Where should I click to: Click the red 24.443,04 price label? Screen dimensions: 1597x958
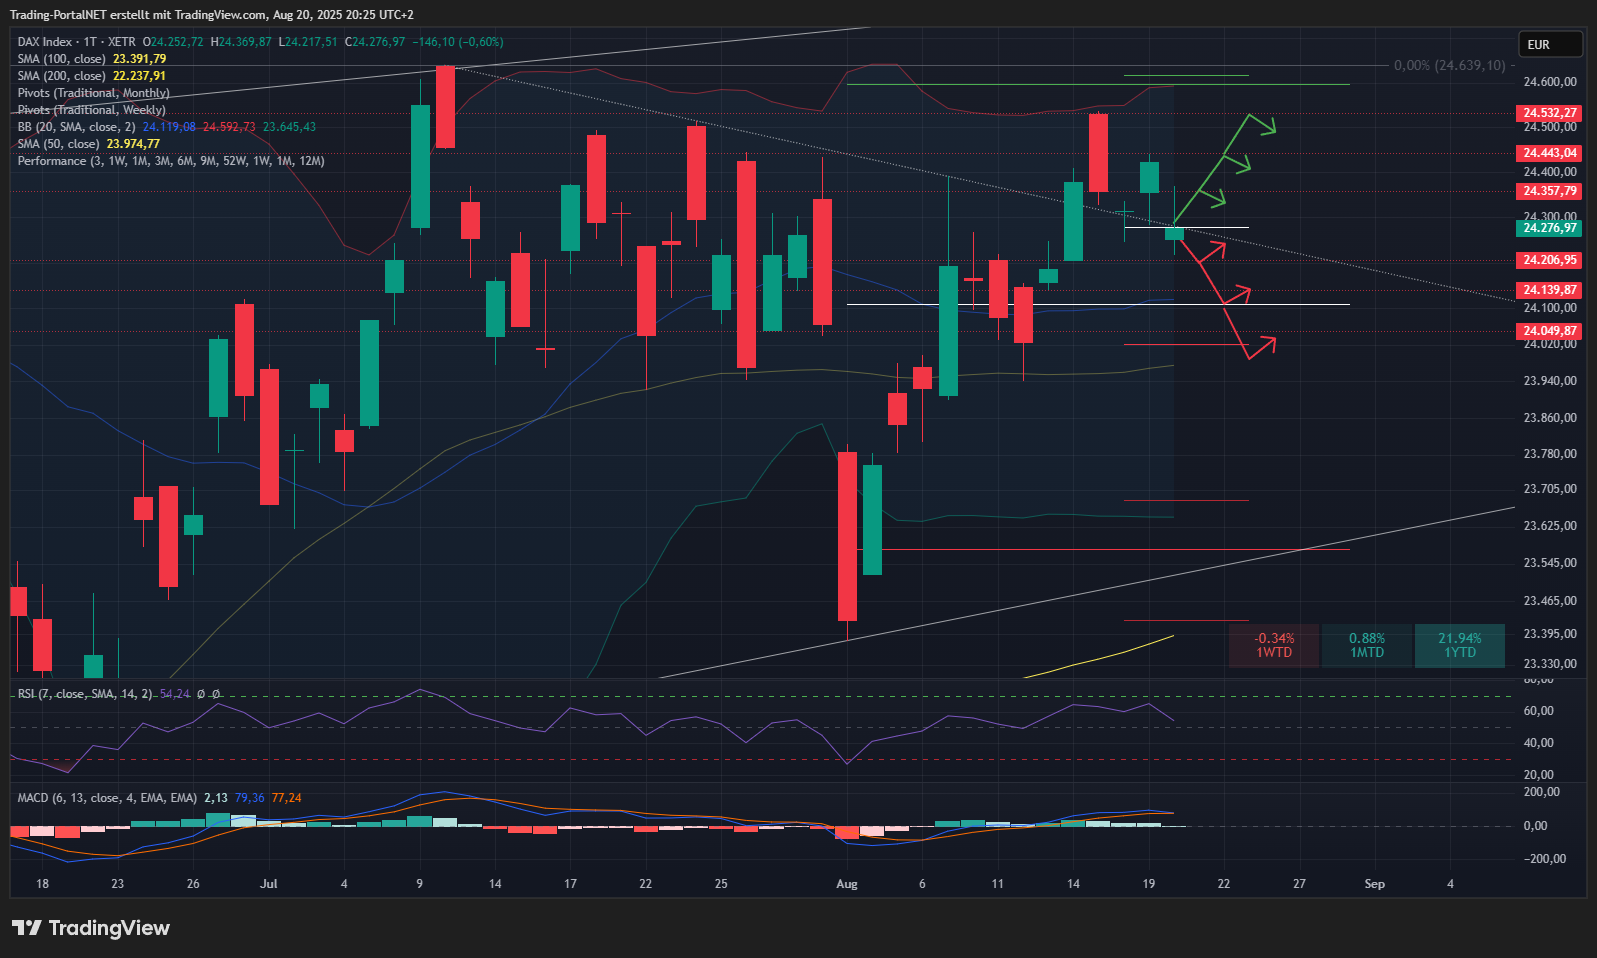pos(1549,153)
